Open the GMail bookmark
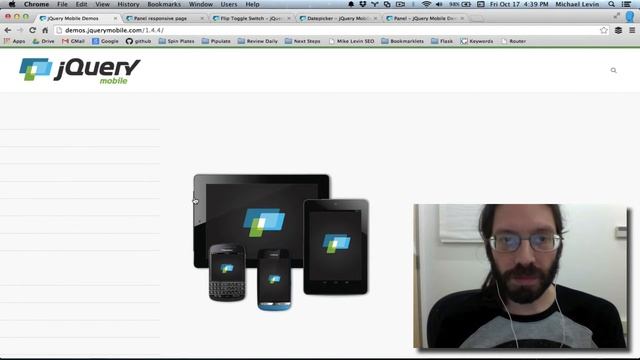Screen dimensions: 640x360 [73, 41]
